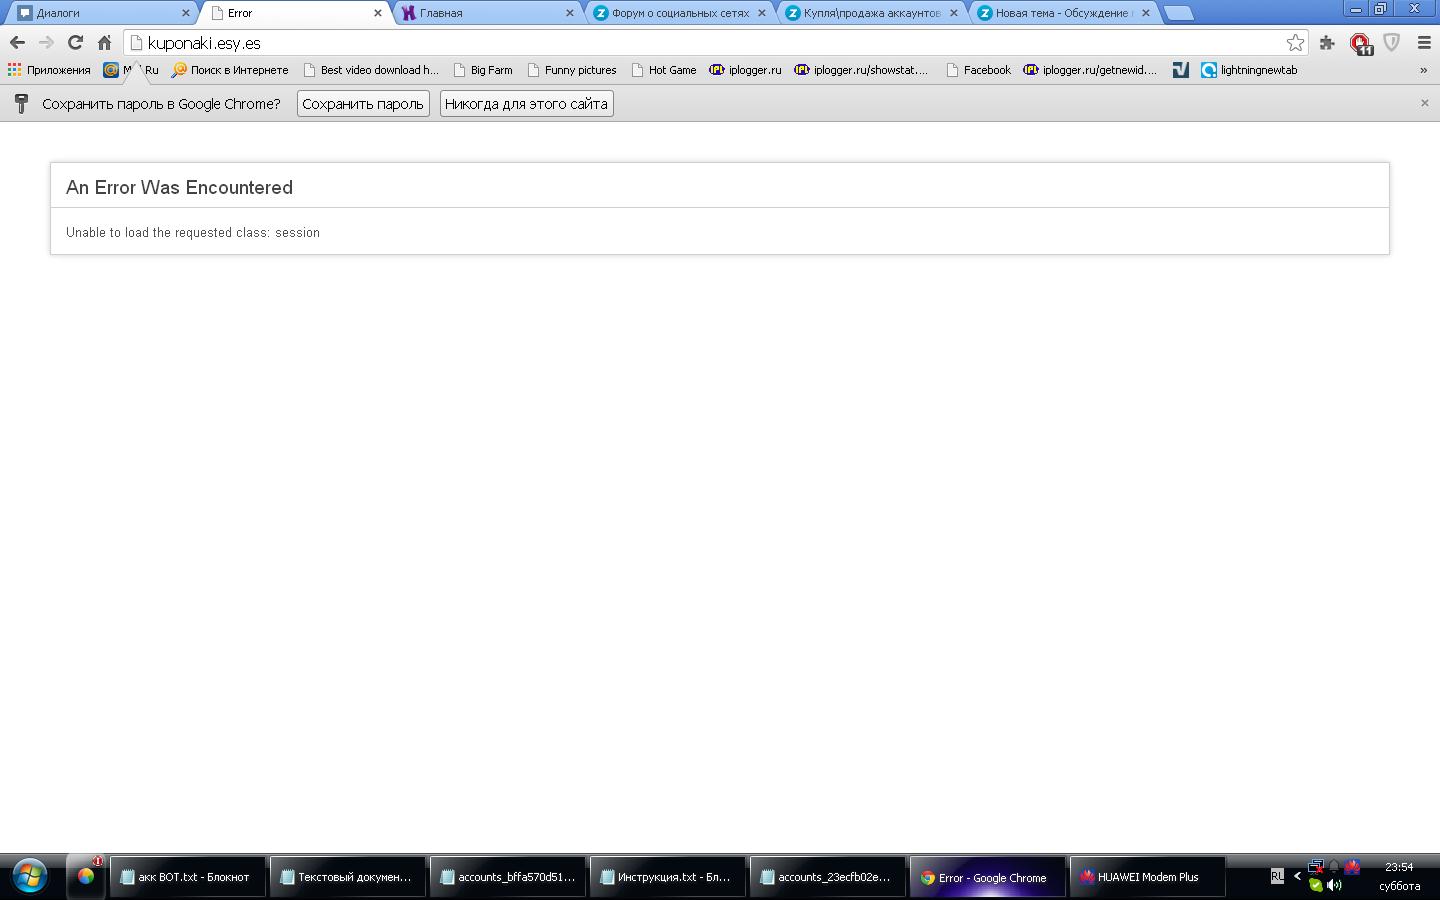This screenshot has height=900, width=1440.
Task: Go back to the previous page
Action: pyautogui.click(x=17, y=43)
